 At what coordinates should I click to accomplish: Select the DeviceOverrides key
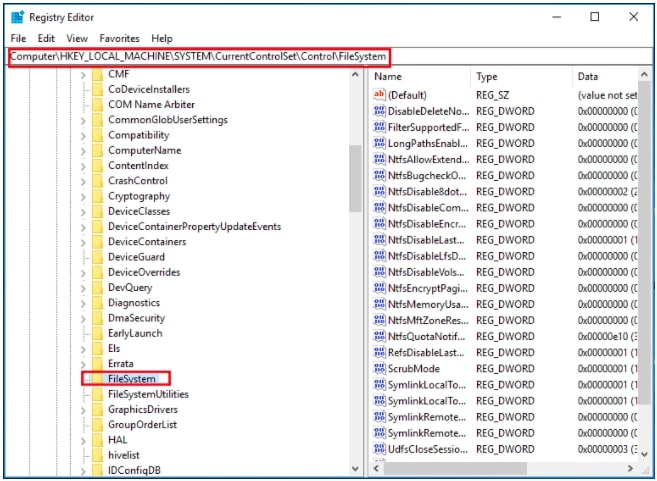(x=144, y=272)
